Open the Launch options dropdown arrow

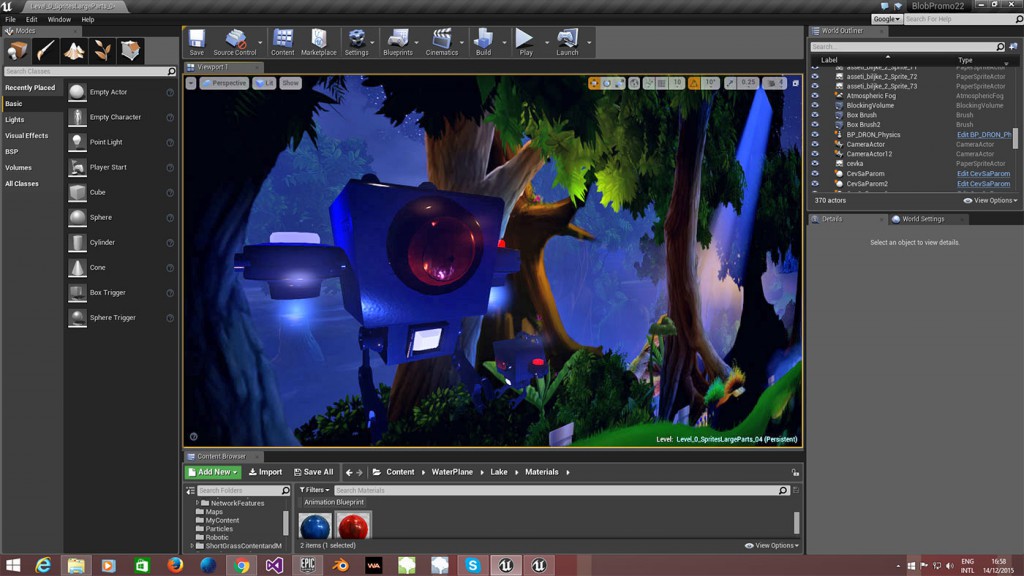click(x=589, y=42)
